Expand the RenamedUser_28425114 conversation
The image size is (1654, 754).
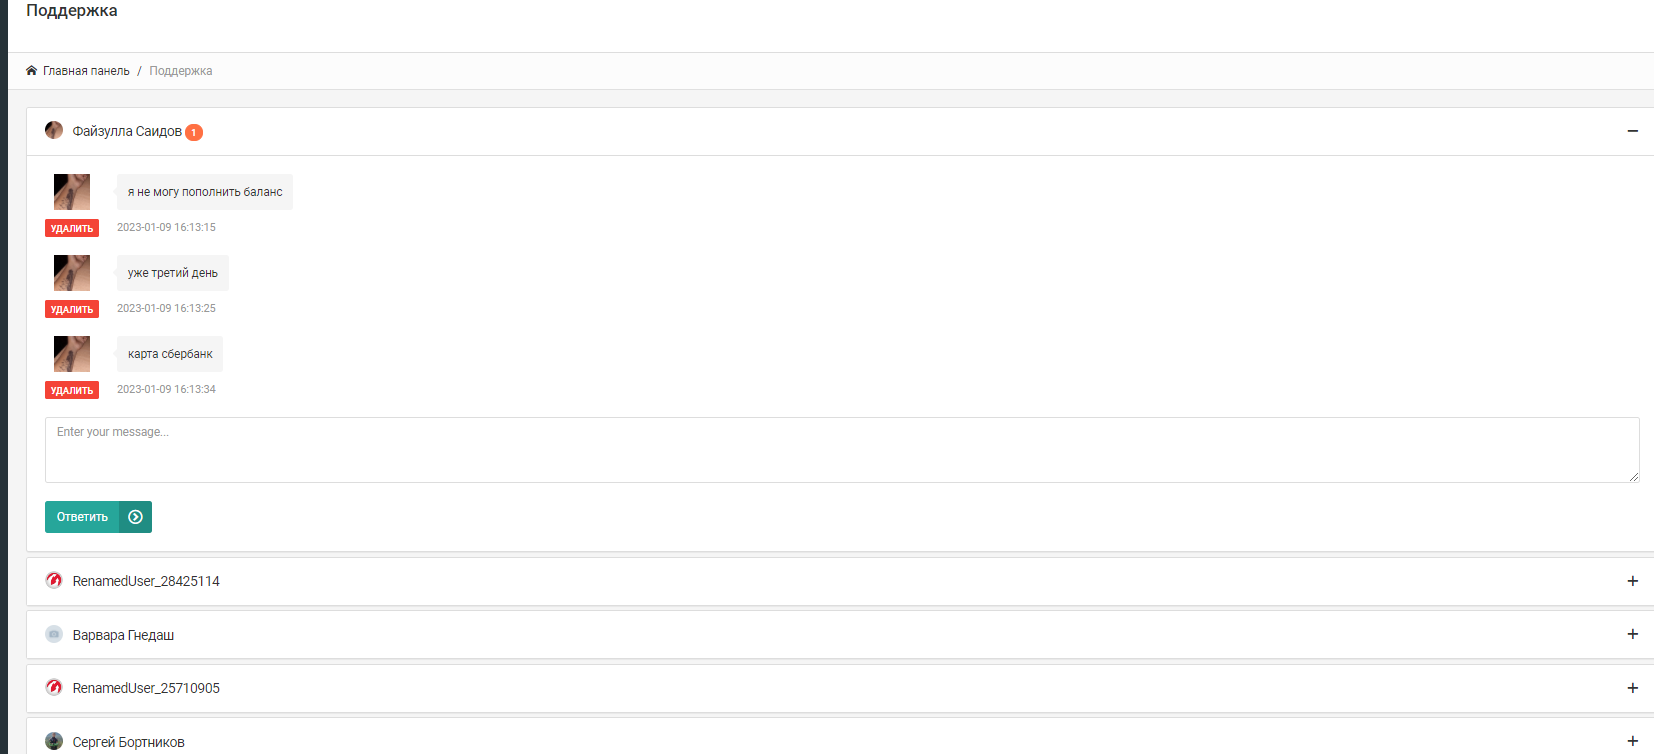pos(1632,581)
